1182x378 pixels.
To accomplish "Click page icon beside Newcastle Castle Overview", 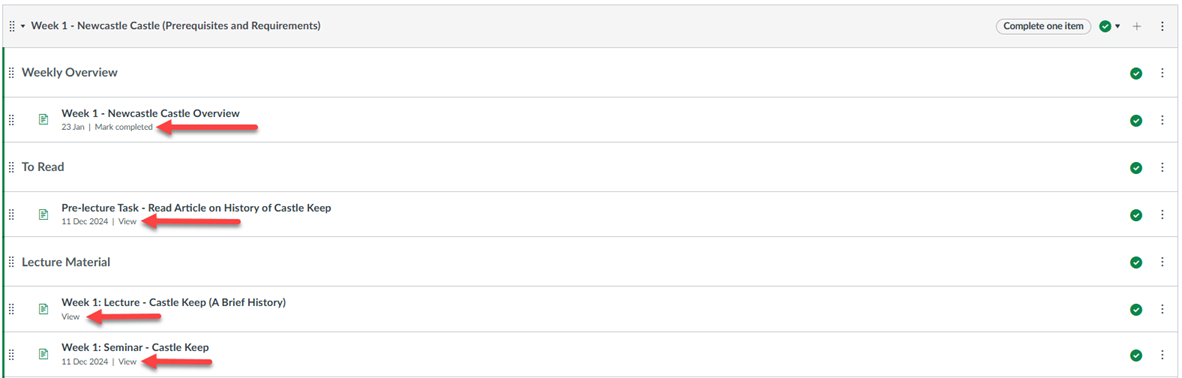I will click(44, 119).
